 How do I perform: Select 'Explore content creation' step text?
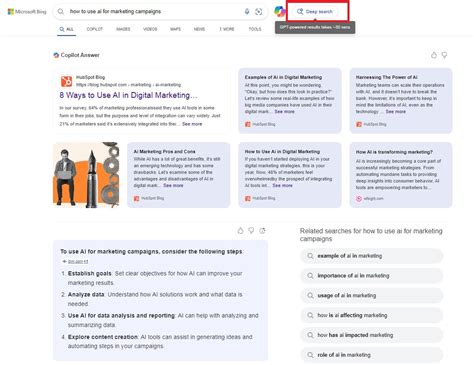click(x=103, y=337)
